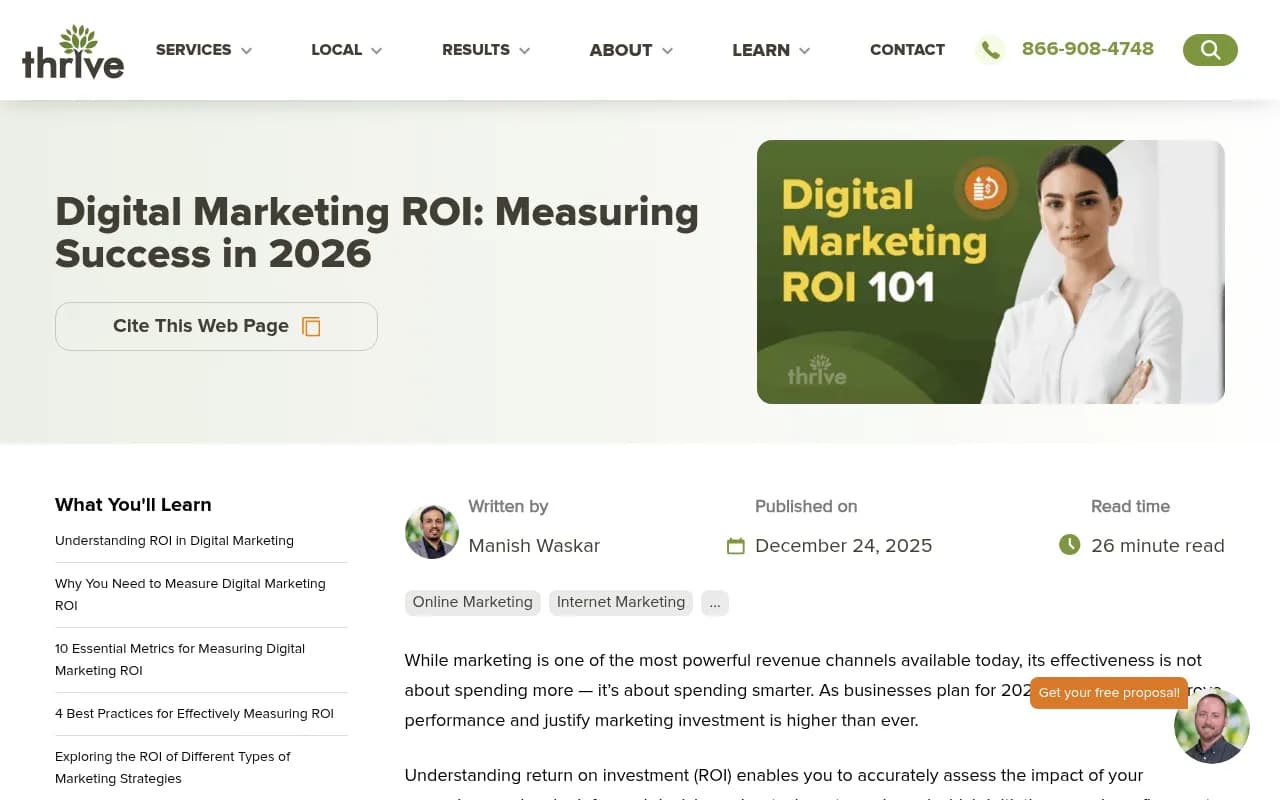Select the Internet Marketing tag
The height and width of the screenshot is (800, 1280).
click(621, 602)
